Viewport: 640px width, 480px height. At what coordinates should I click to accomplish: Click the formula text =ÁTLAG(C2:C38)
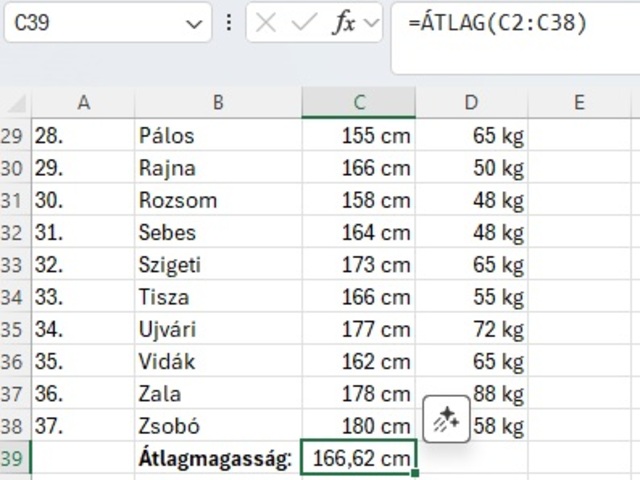[497, 23]
